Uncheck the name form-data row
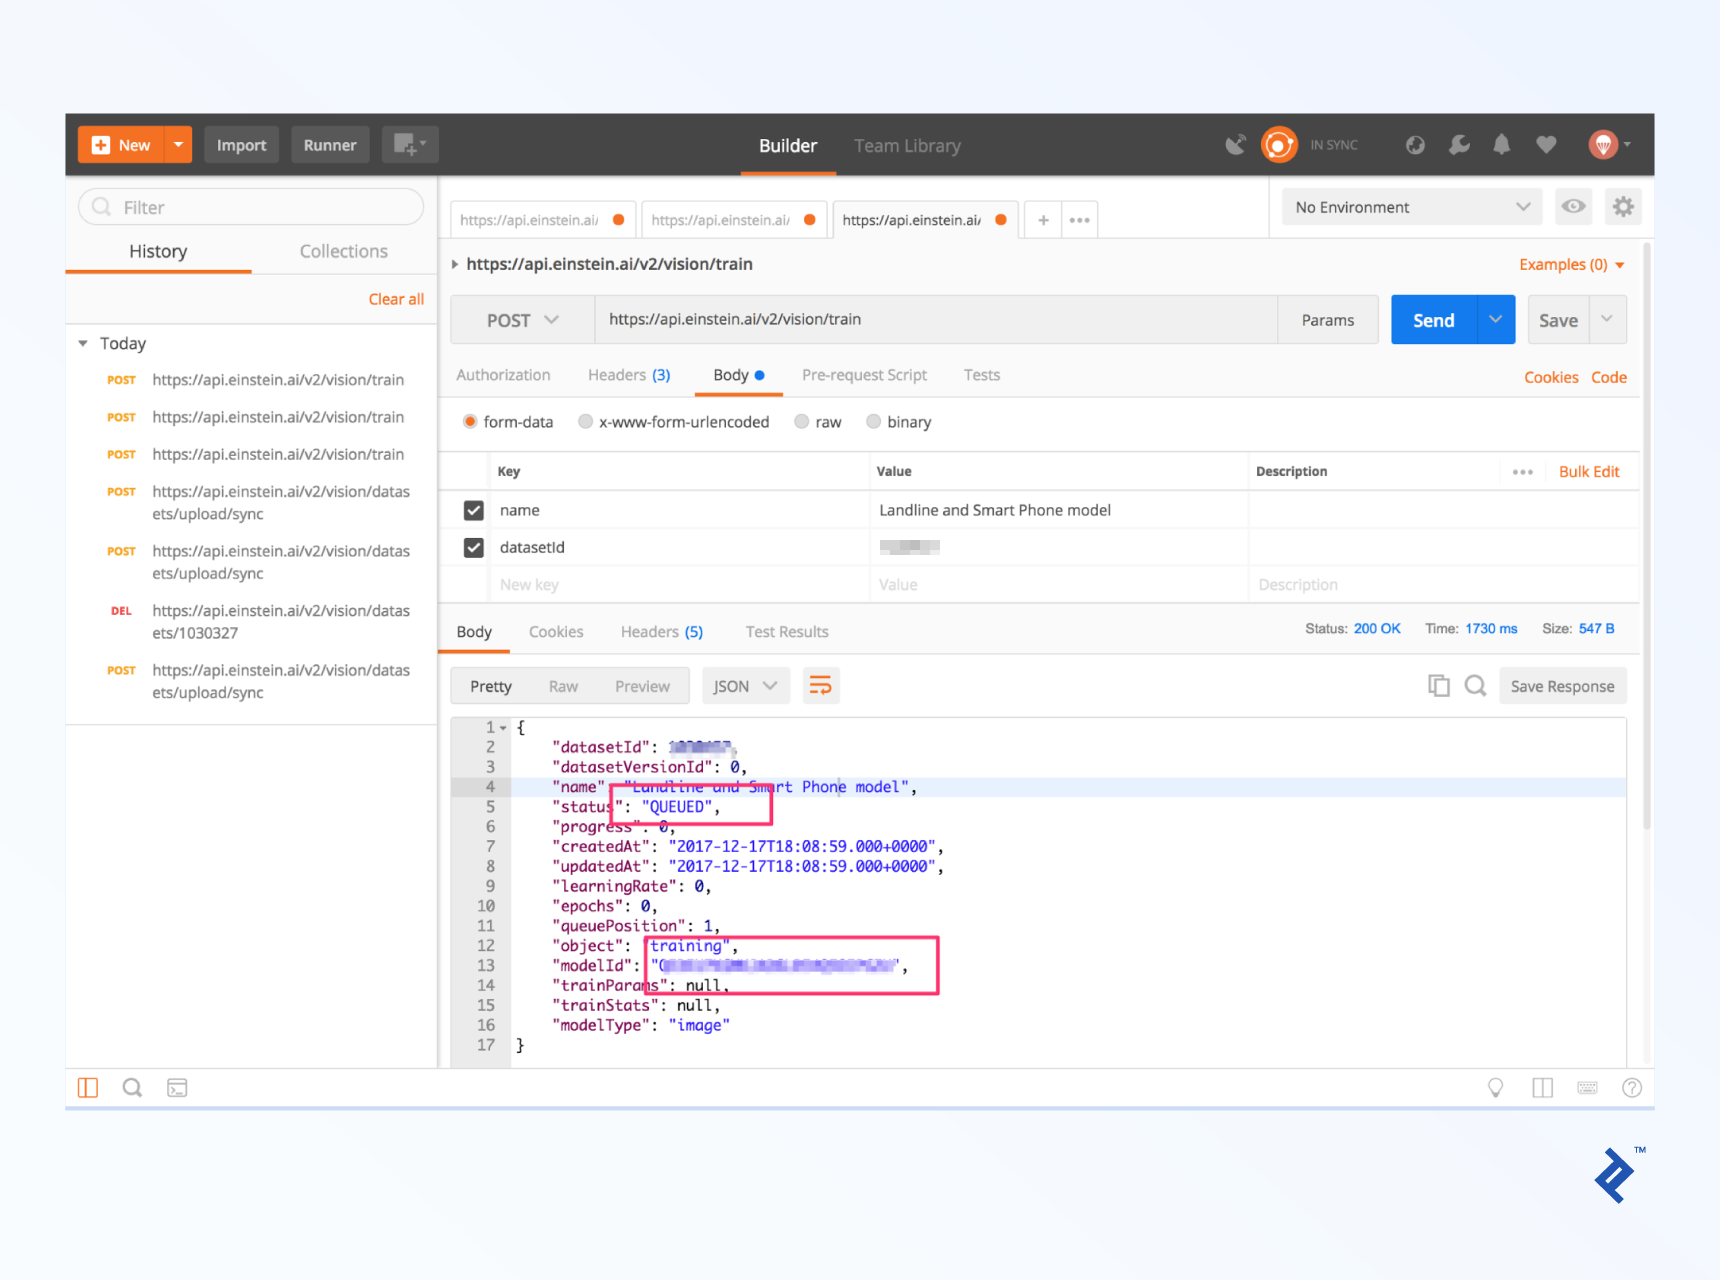Viewport: 1720px width, 1280px height. pyautogui.click(x=471, y=510)
